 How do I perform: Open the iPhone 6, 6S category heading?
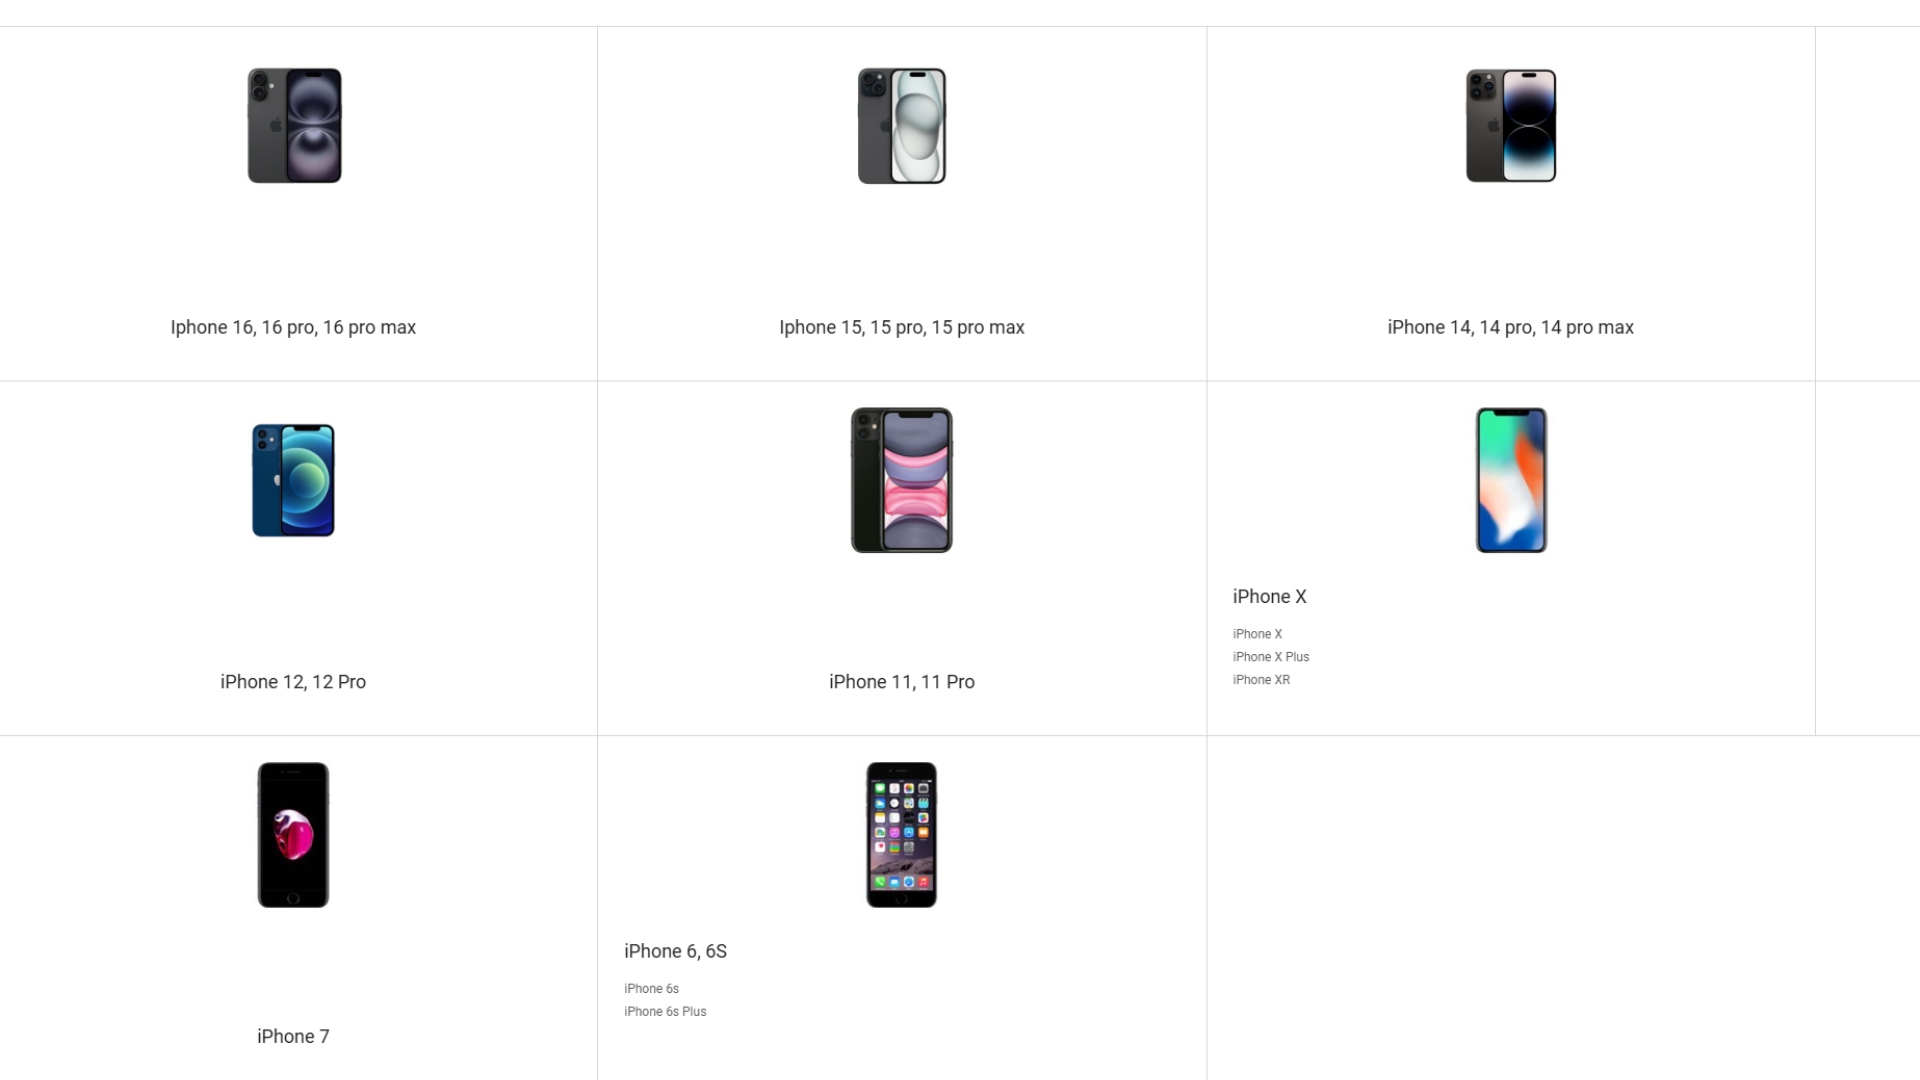(x=676, y=952)
